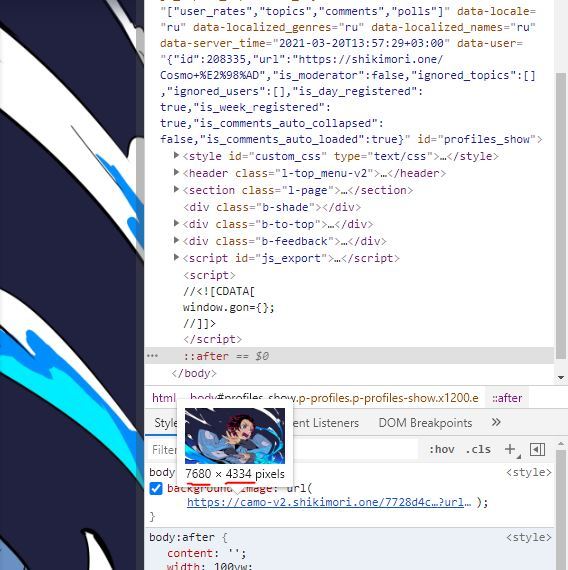568x570 pixels.
Task: Click the three-dots icon beside ::after row
Action: pos(152,356)
